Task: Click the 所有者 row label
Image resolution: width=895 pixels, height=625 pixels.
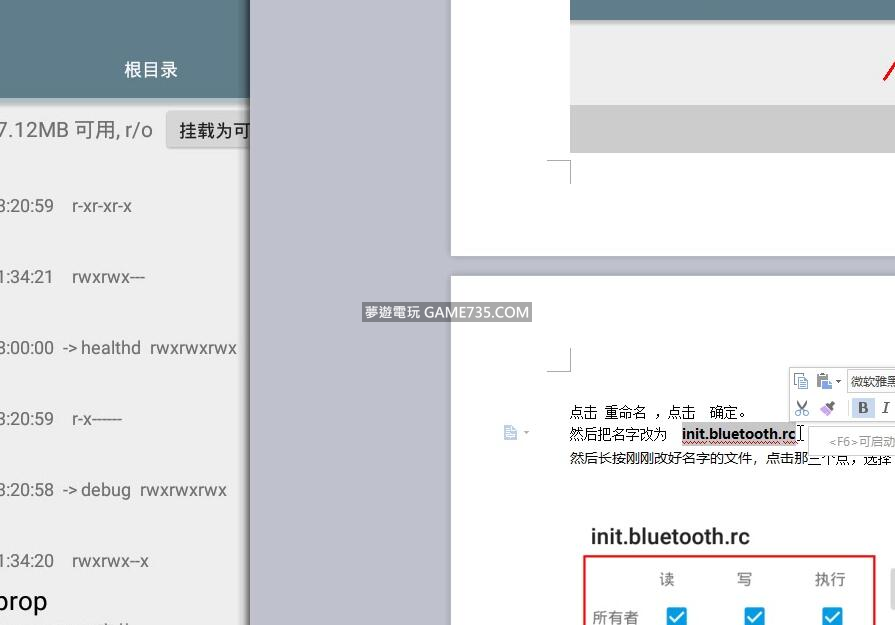Action: point(615,617)
